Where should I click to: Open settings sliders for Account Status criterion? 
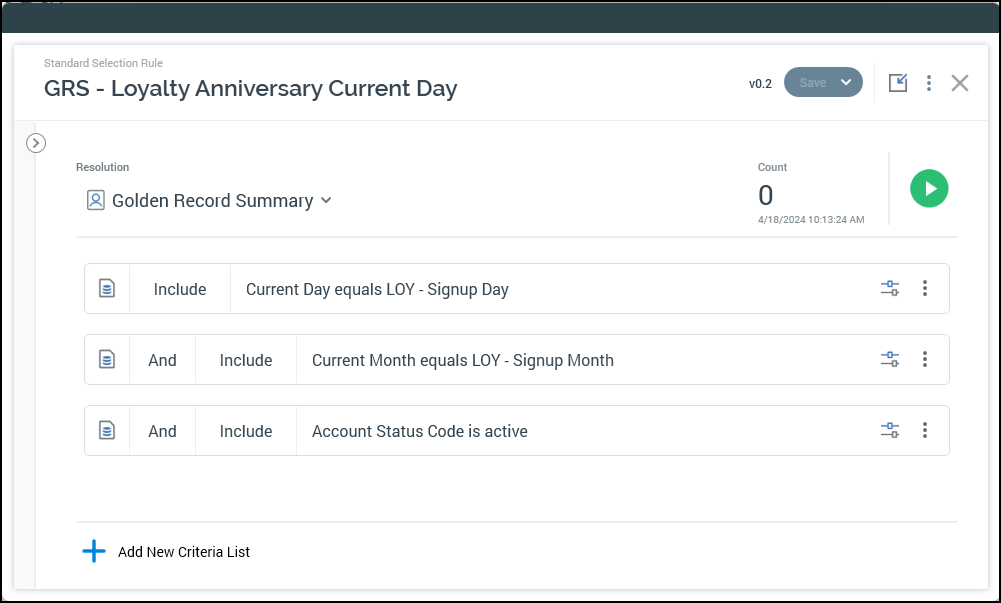889,431
